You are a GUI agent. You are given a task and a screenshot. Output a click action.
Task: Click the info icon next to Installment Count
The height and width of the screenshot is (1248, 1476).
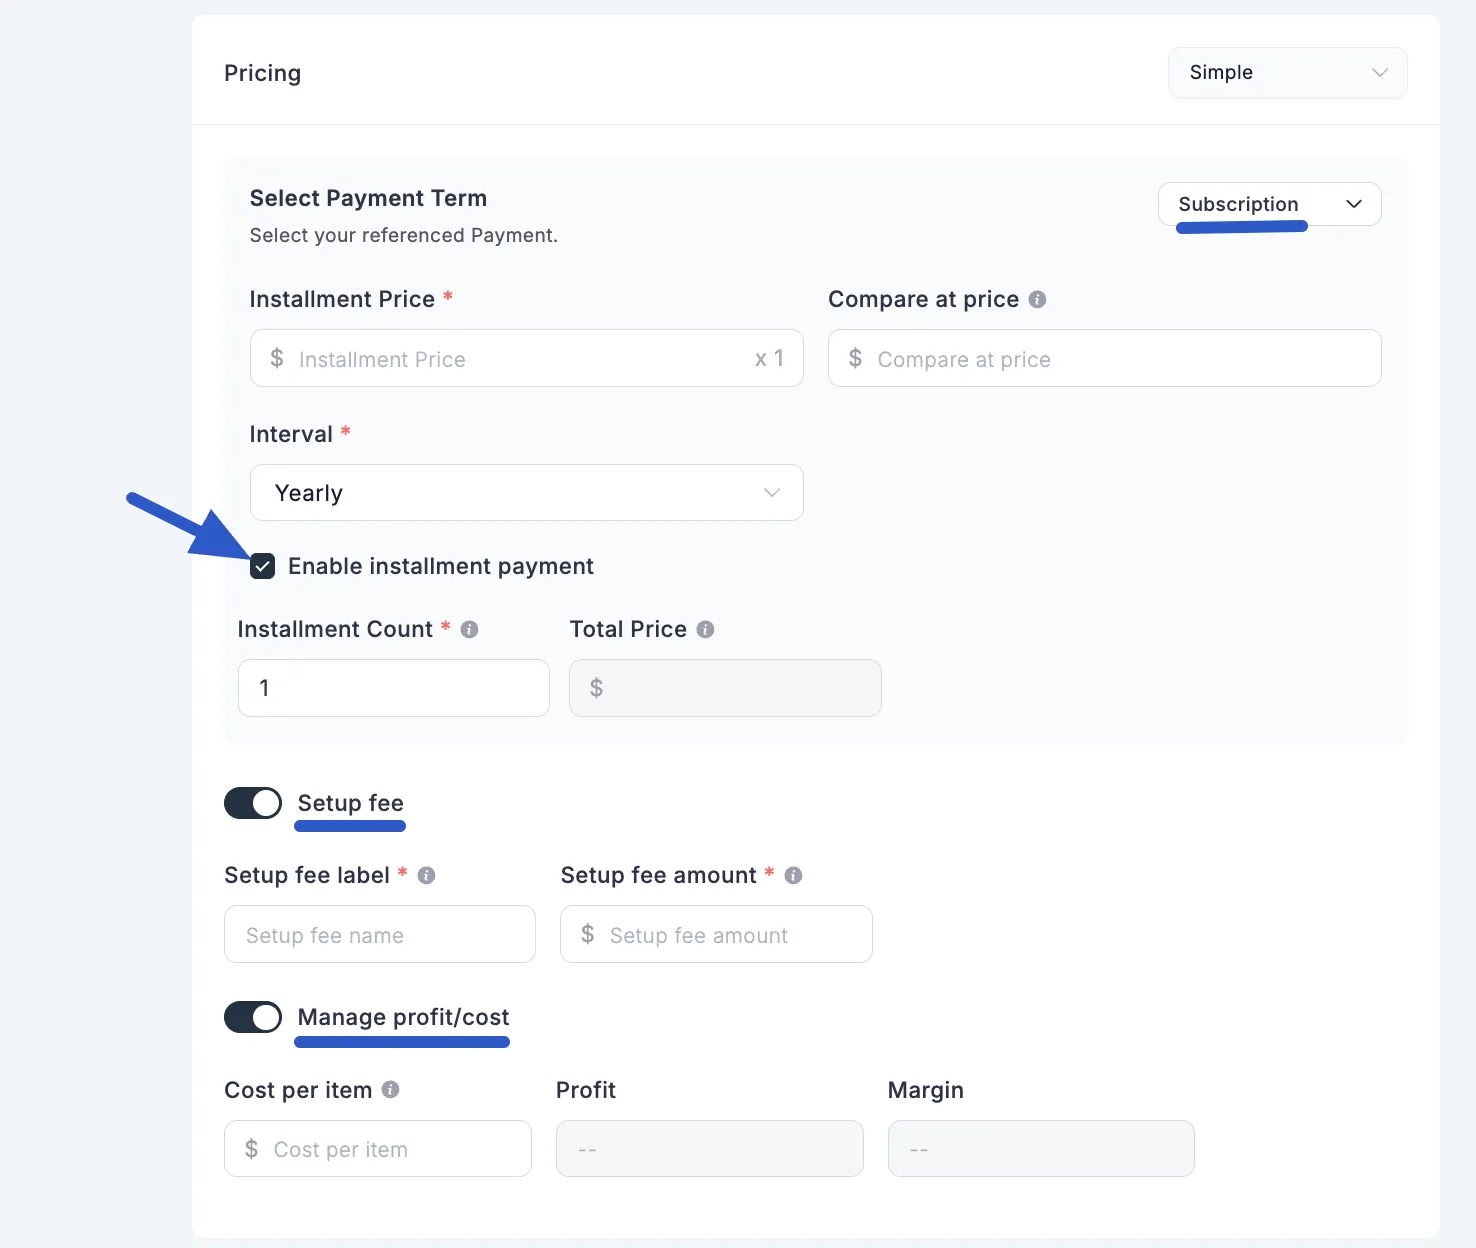pos(470,629)
